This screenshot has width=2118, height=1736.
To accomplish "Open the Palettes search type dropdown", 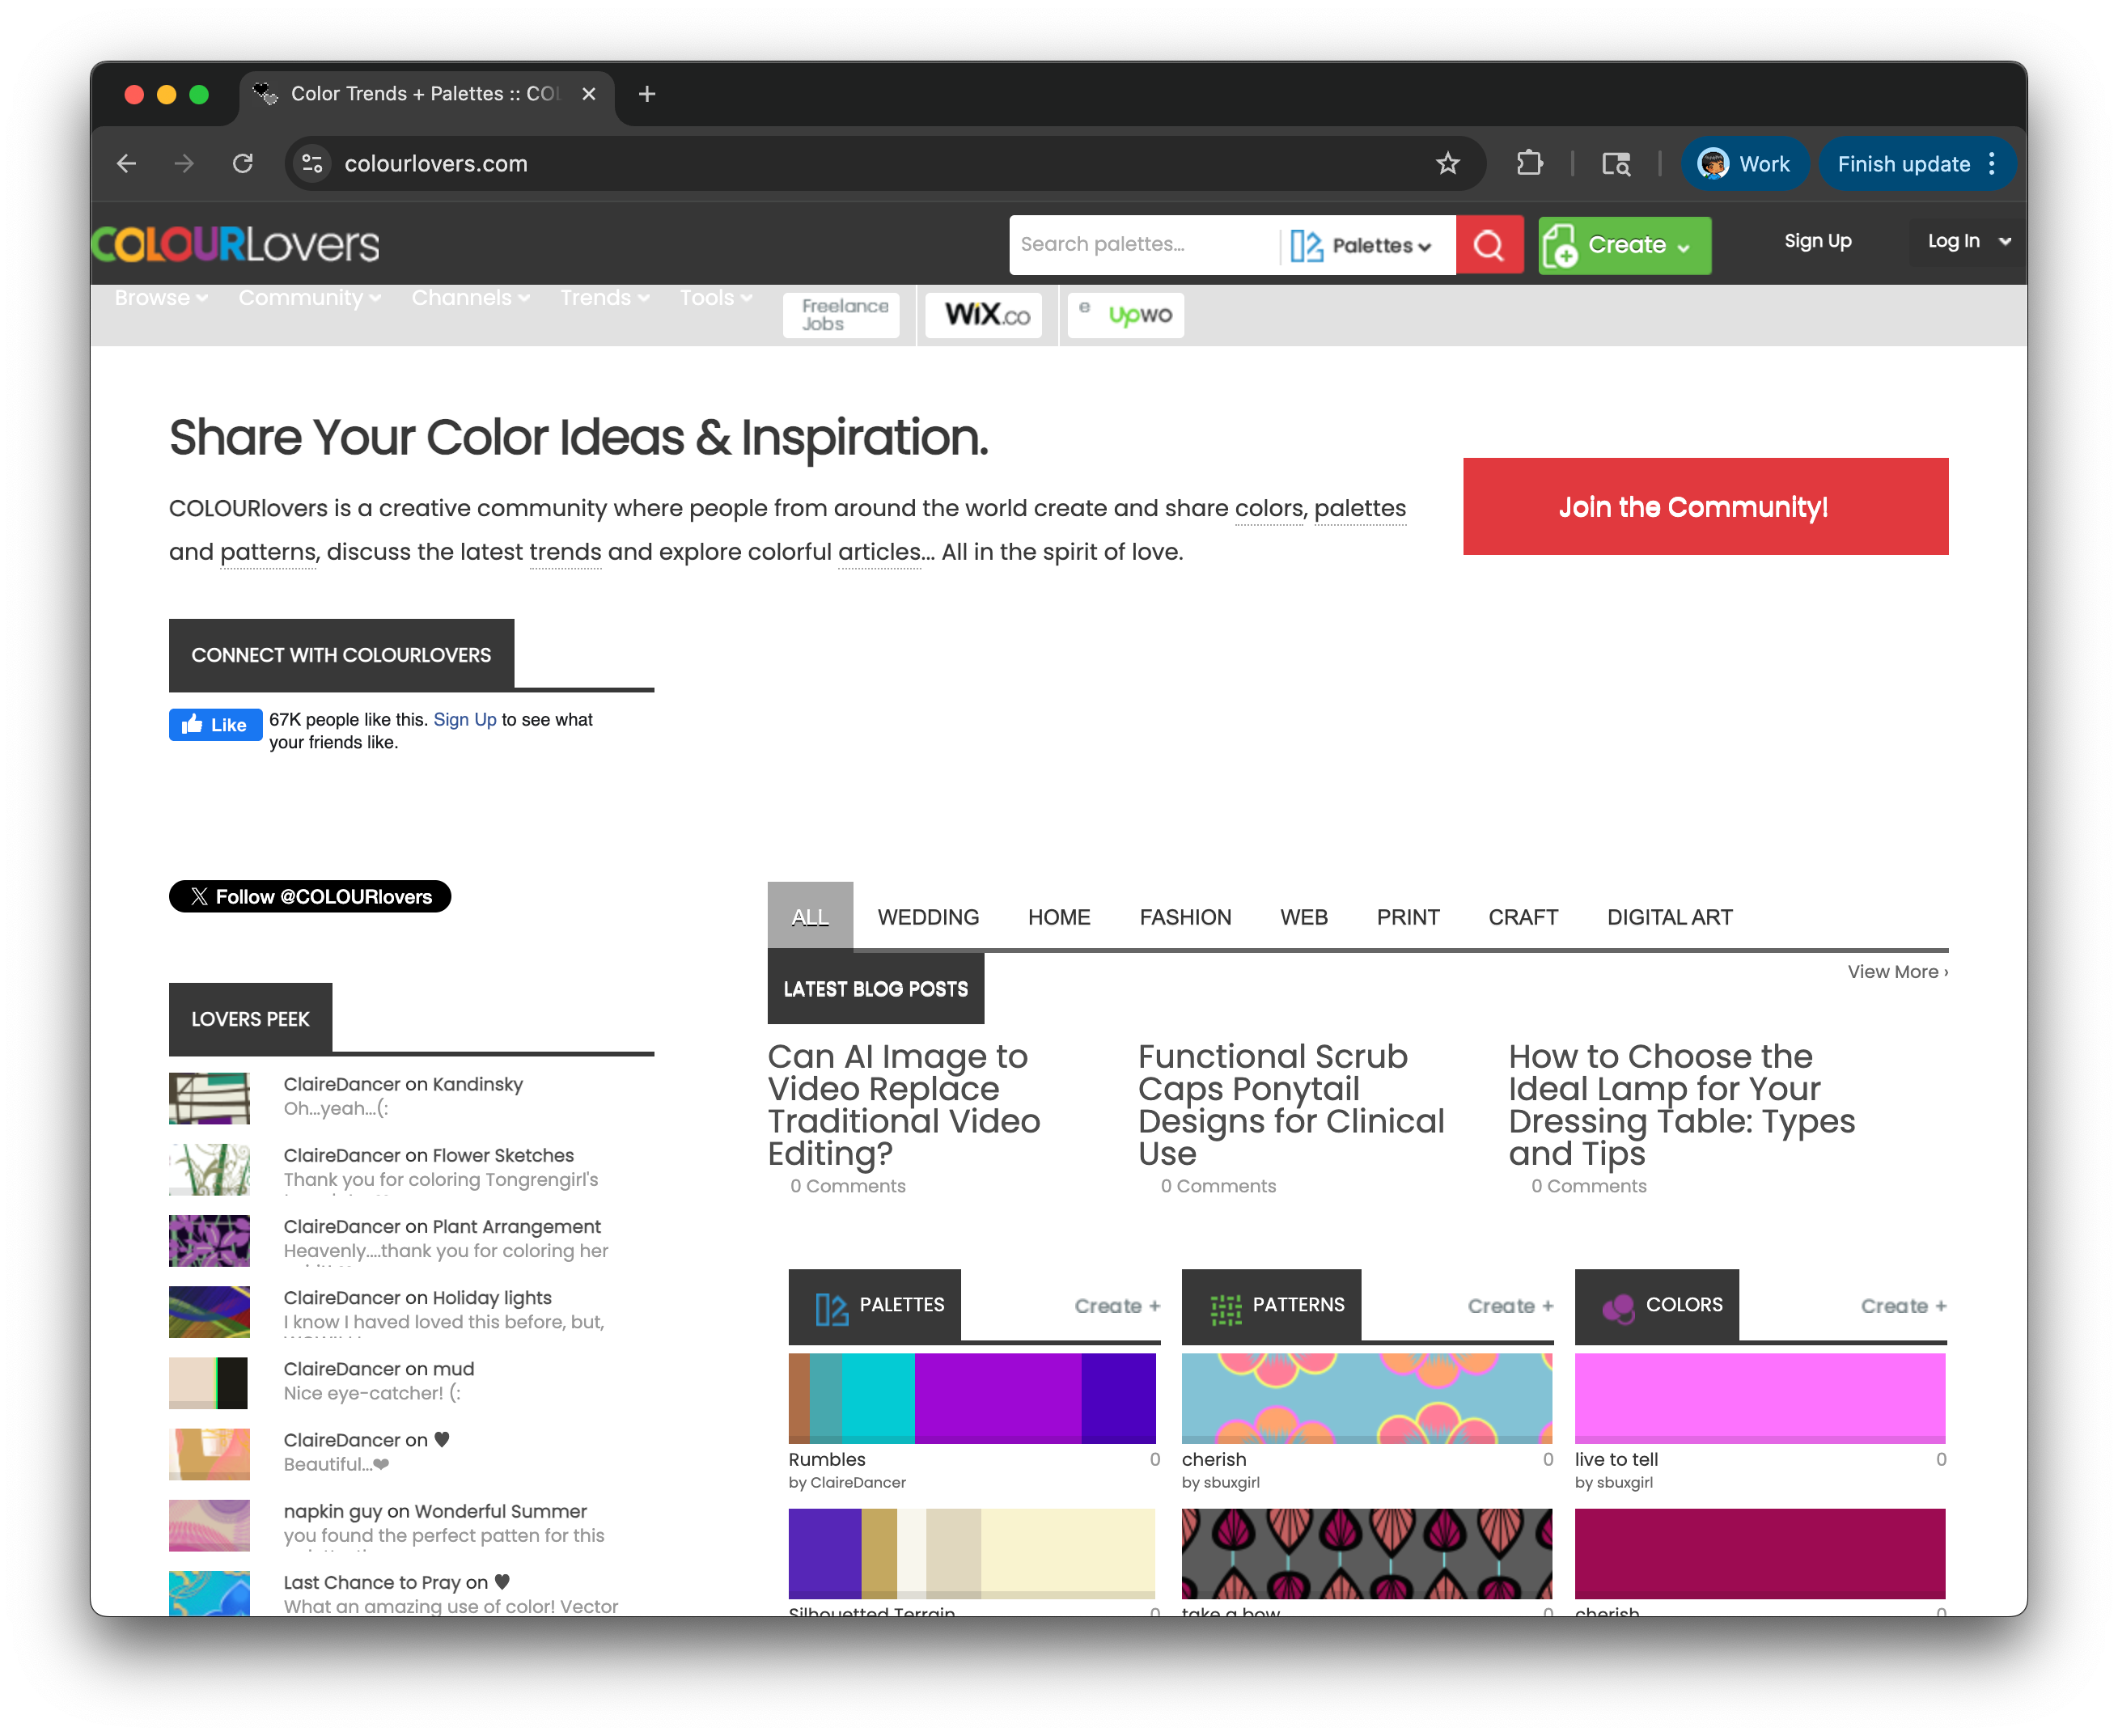I will pyautogui.click(x=1363, y=245).
